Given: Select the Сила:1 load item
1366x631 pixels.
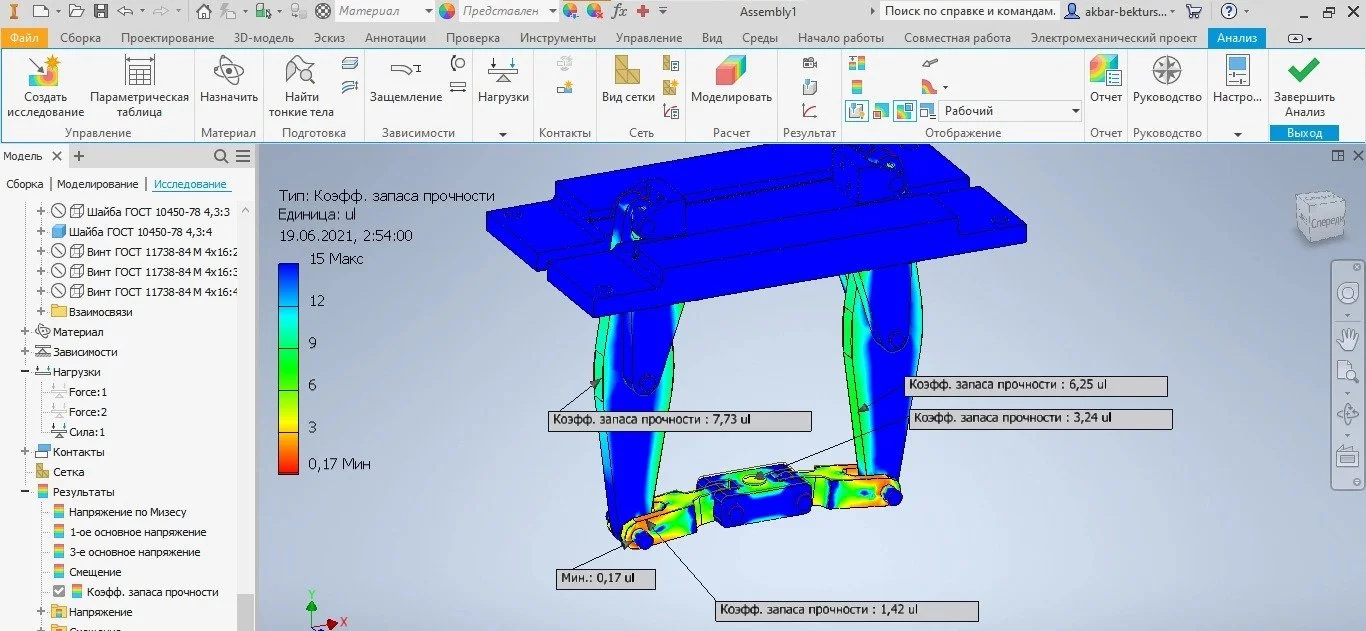Looking at the screenshot, I should tap(86, 432).
